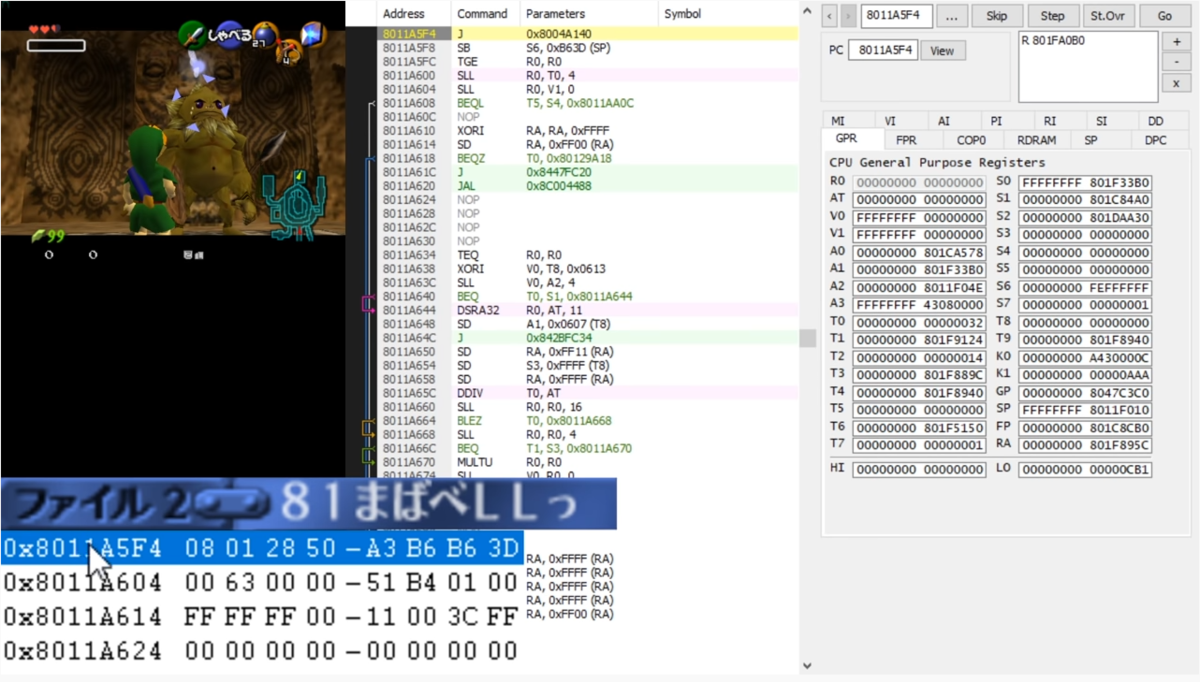The height and width of the screenshot is (682, 1200).
Task: Select the GPR tab
Action: (x=846, y=140)
